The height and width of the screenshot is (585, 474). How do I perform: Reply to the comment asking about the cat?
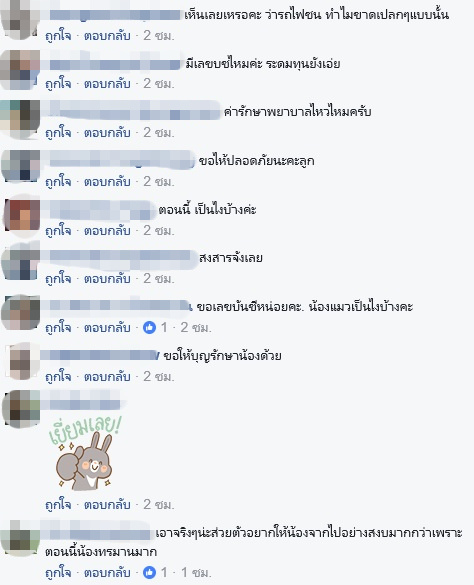click(107, 328)
